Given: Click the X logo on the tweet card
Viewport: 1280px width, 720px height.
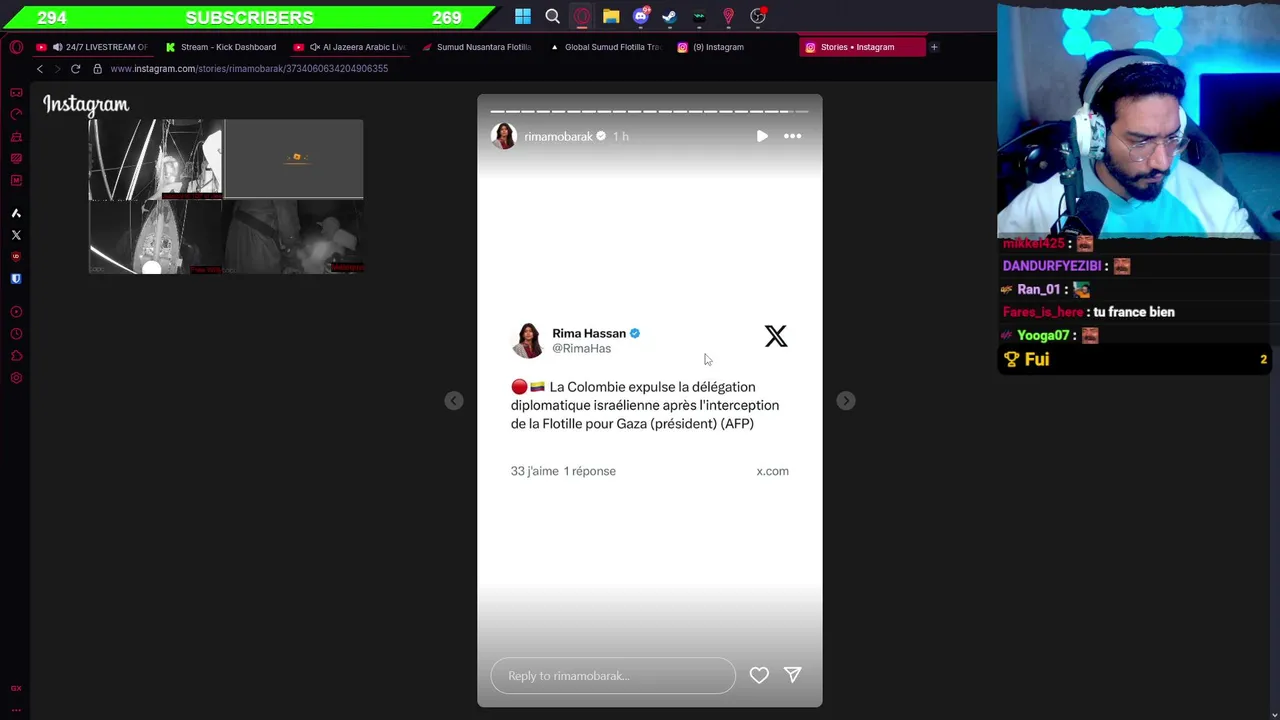Looking at the screenshot, I should (x=776, y=336).
